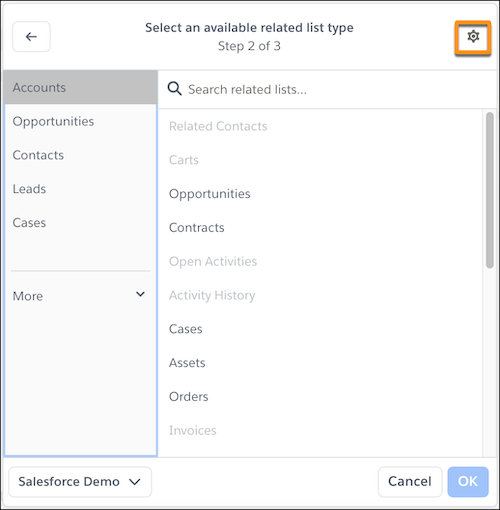This screenshot has width=500, height=510.
Task: Select the Assets related list
Action: tap(187, 363)
